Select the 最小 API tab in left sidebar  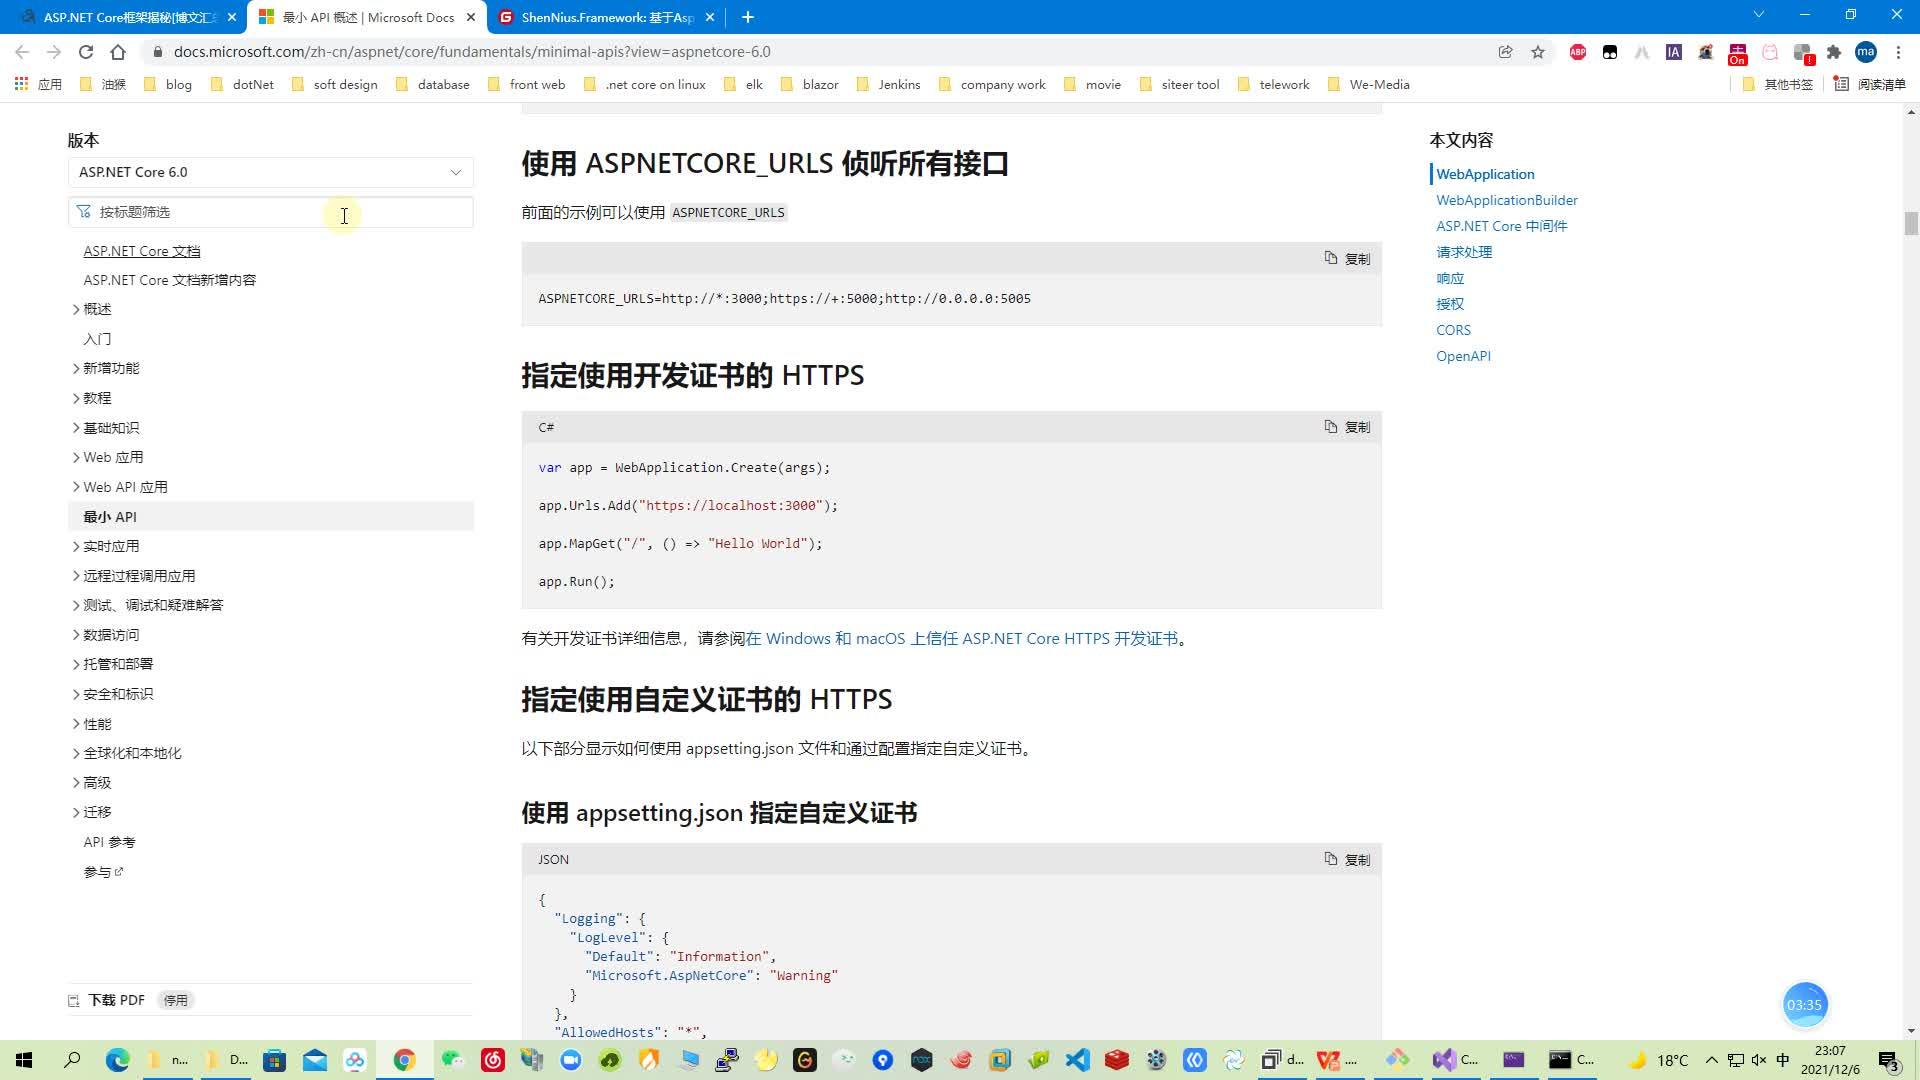point(109,516)
